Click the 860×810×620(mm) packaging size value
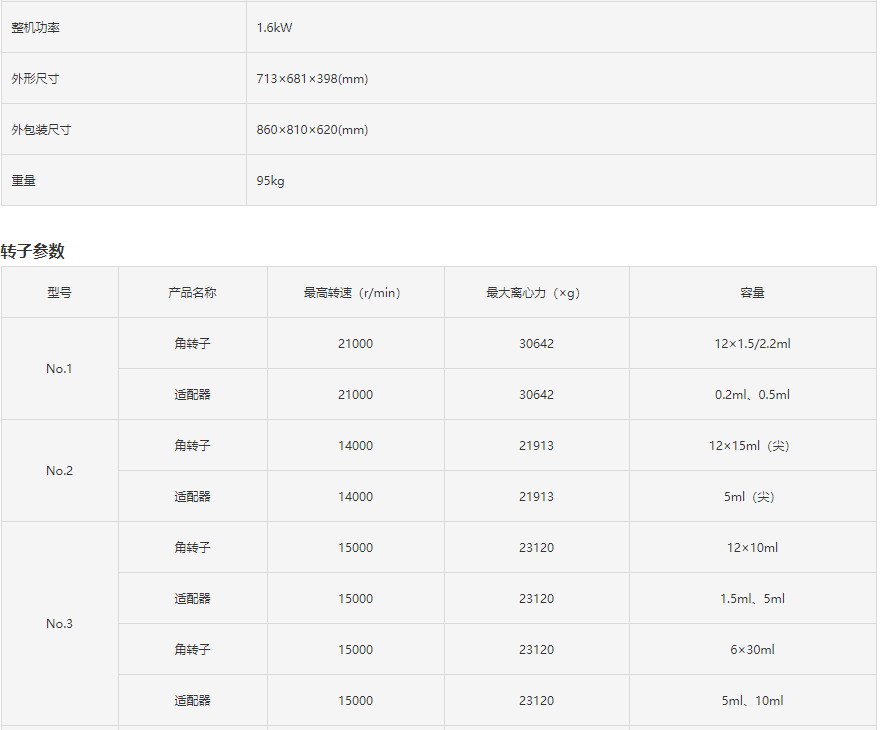Screen dimensions: 881x730 click(312, 130)
